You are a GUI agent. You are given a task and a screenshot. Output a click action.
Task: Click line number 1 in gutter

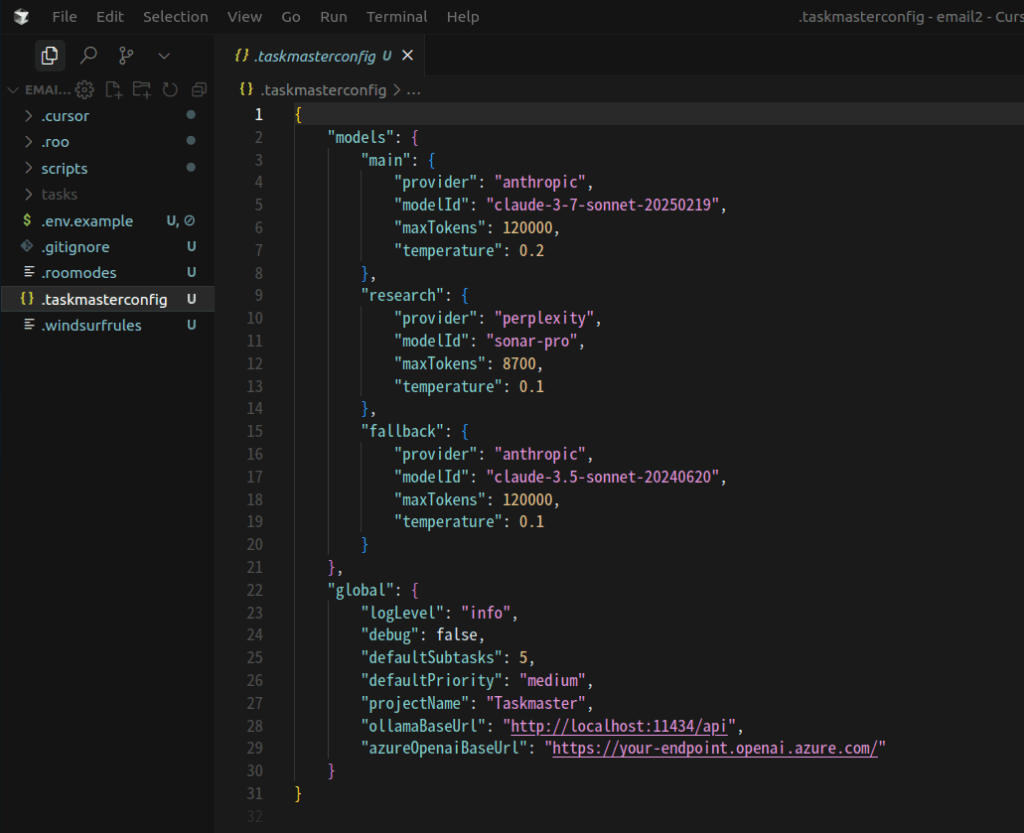[259, 114]
